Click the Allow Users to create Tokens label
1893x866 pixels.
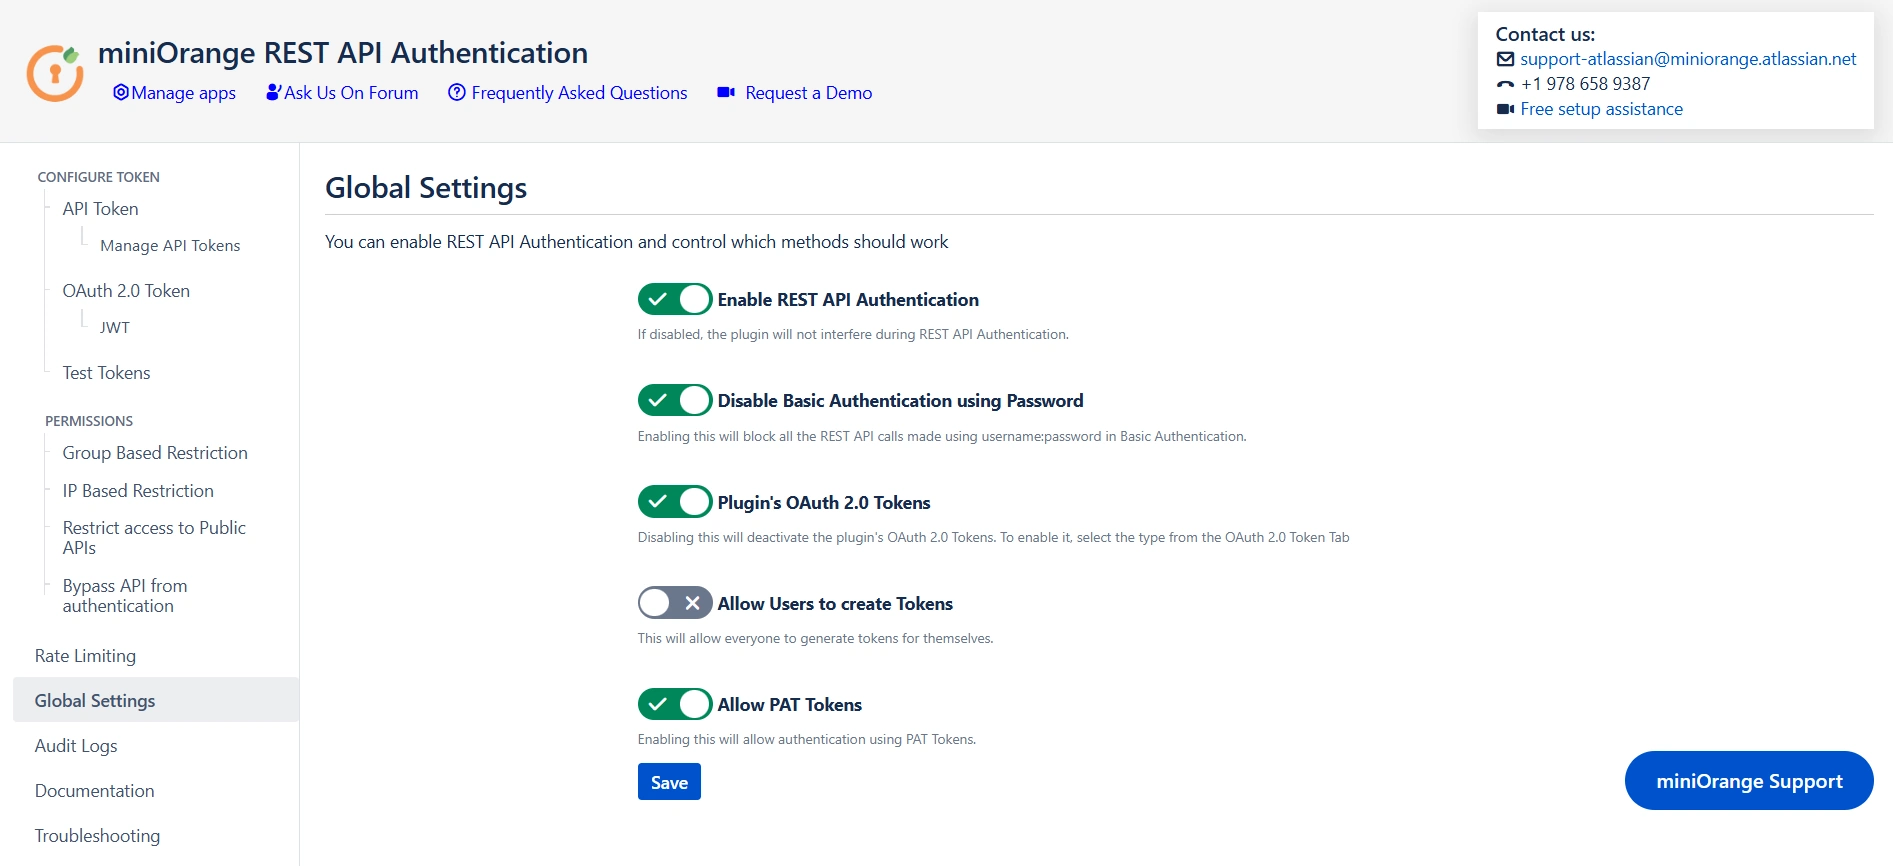click(835, 604)
